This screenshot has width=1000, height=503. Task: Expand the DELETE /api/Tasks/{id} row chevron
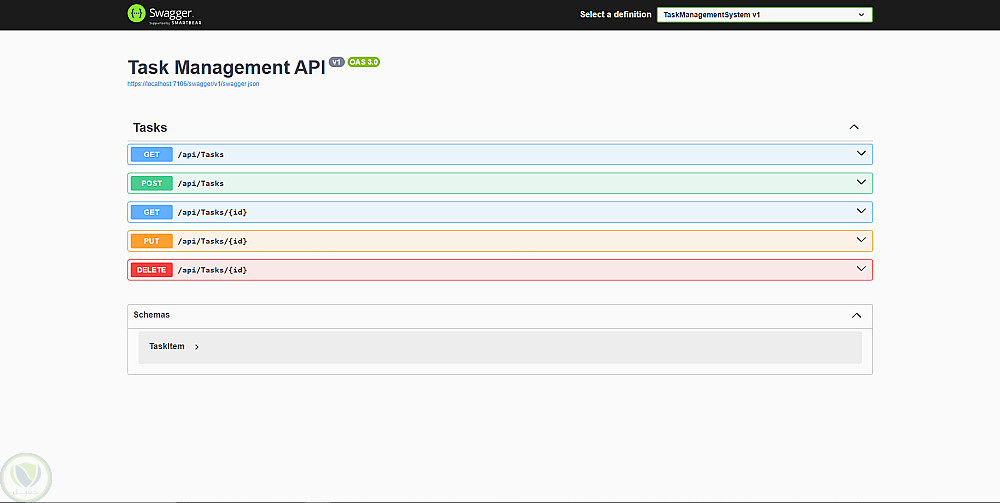861,269
